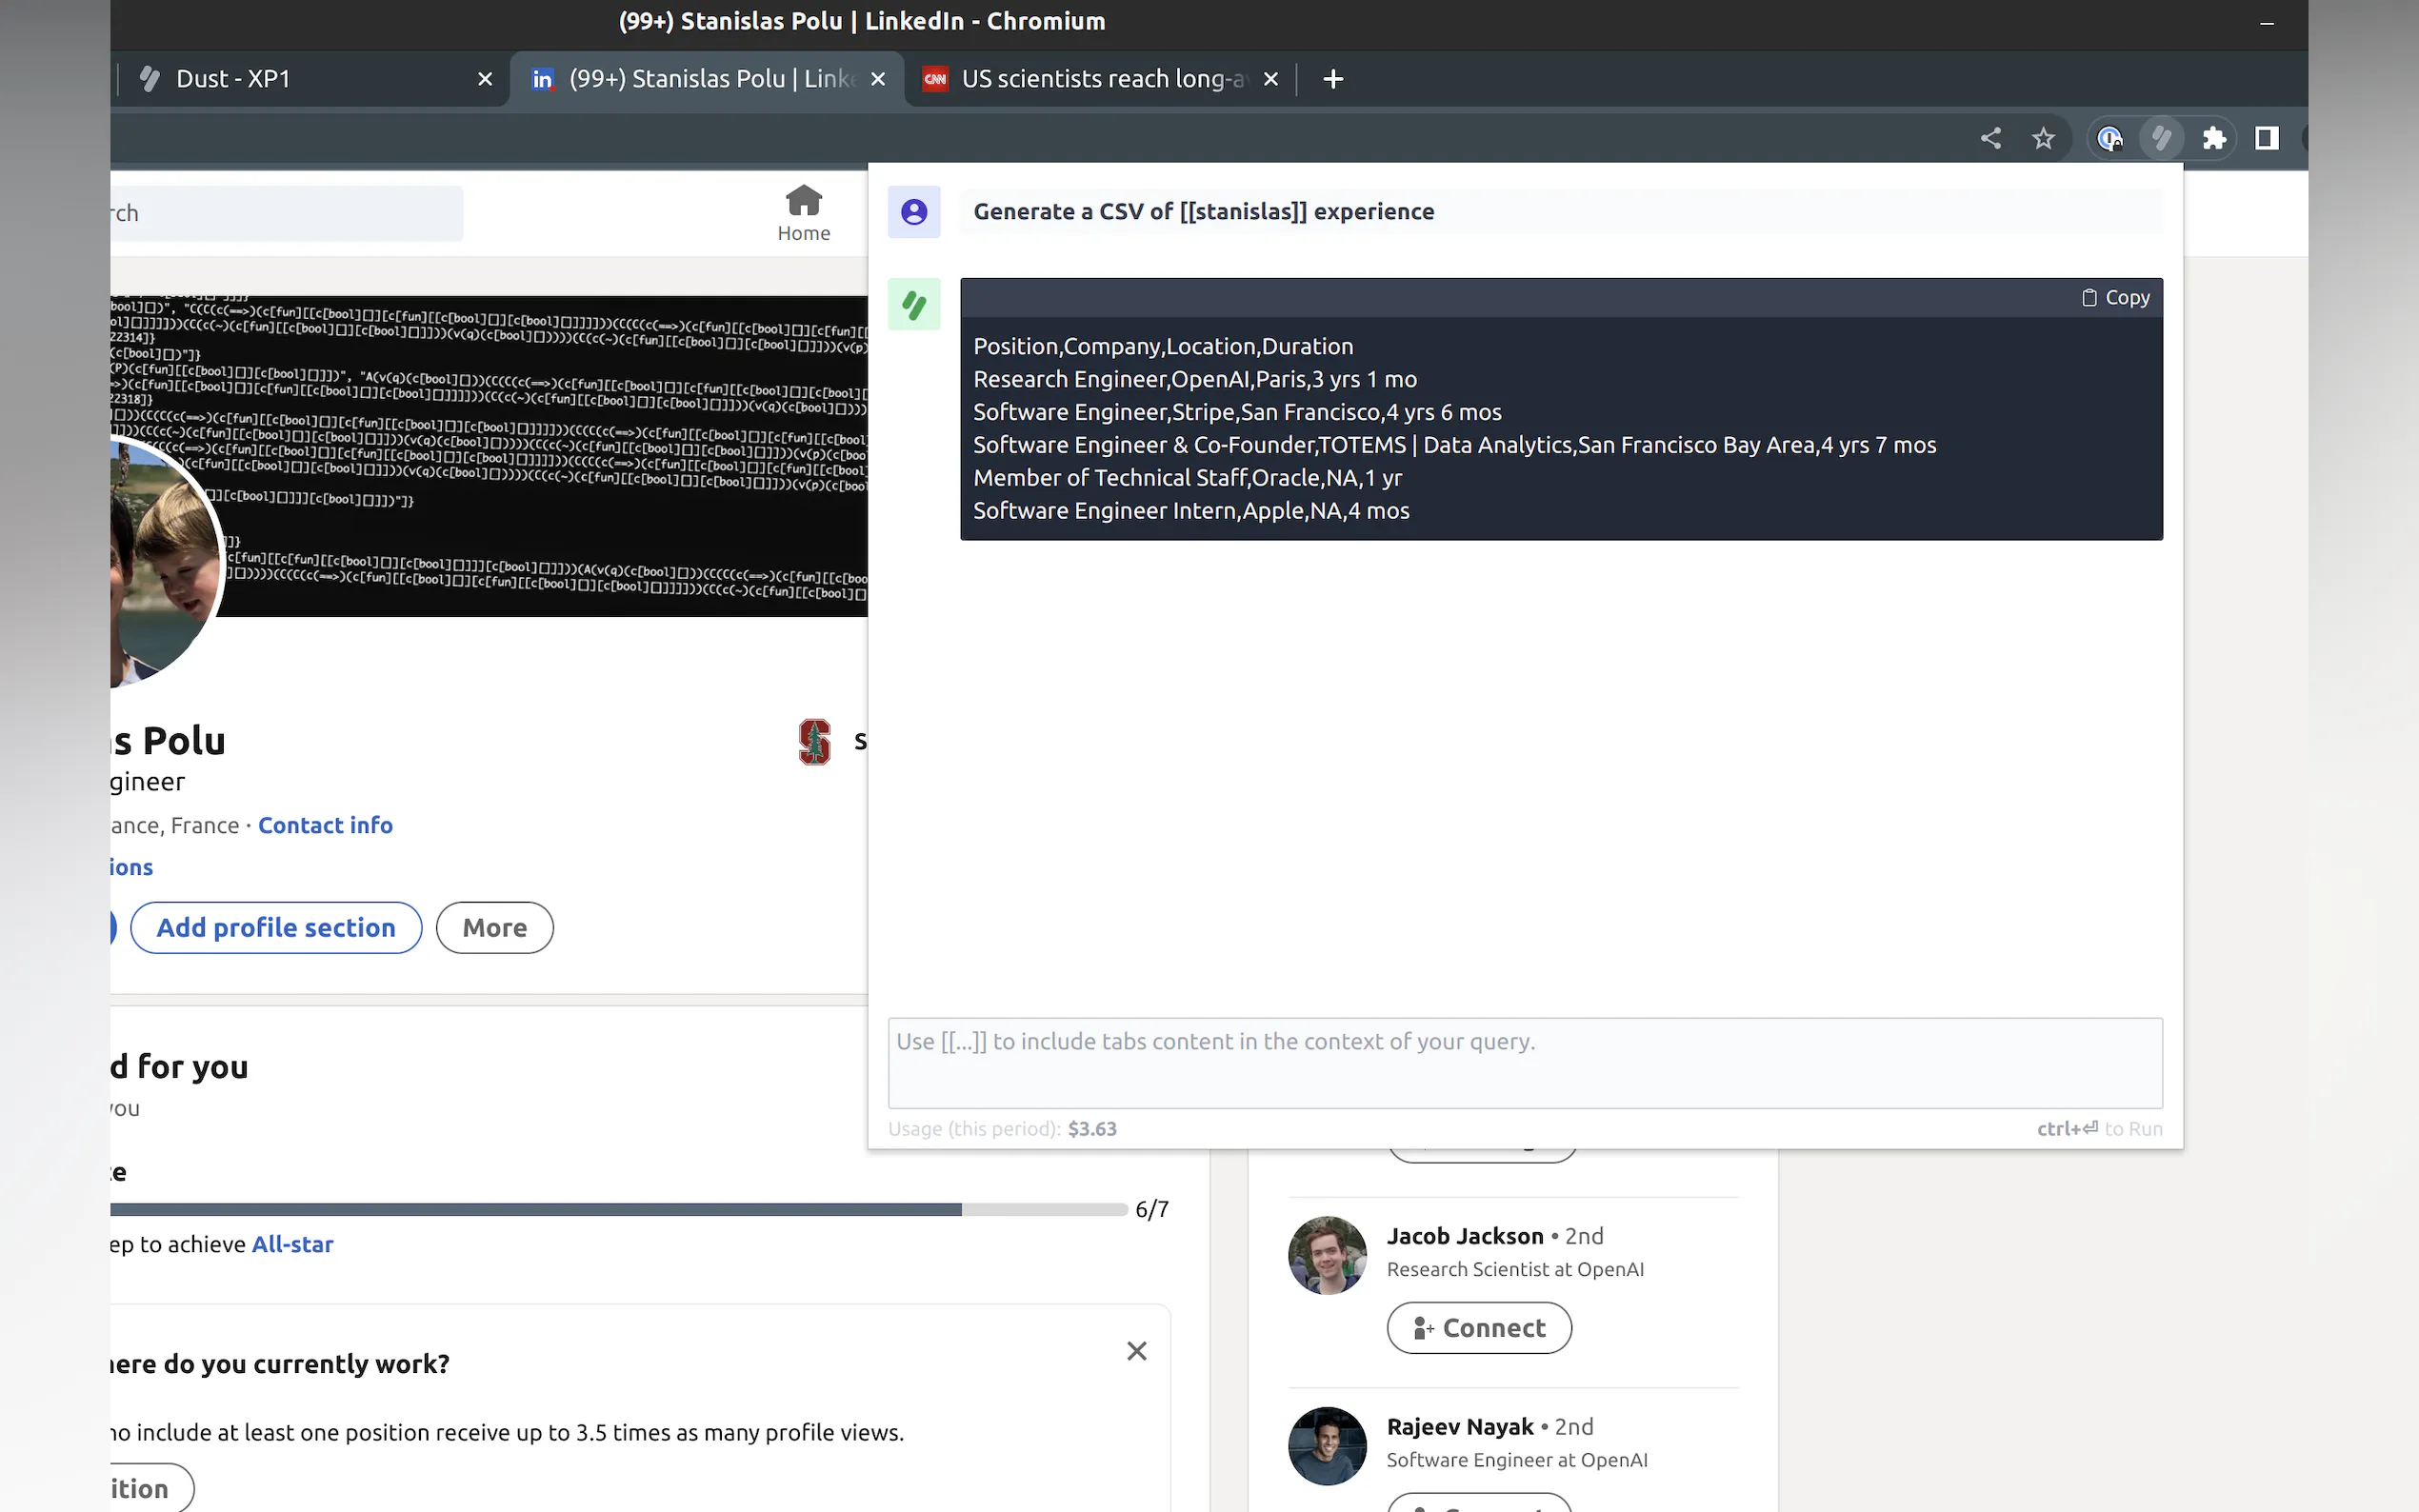Open the Contact info link

pos(325,825)
